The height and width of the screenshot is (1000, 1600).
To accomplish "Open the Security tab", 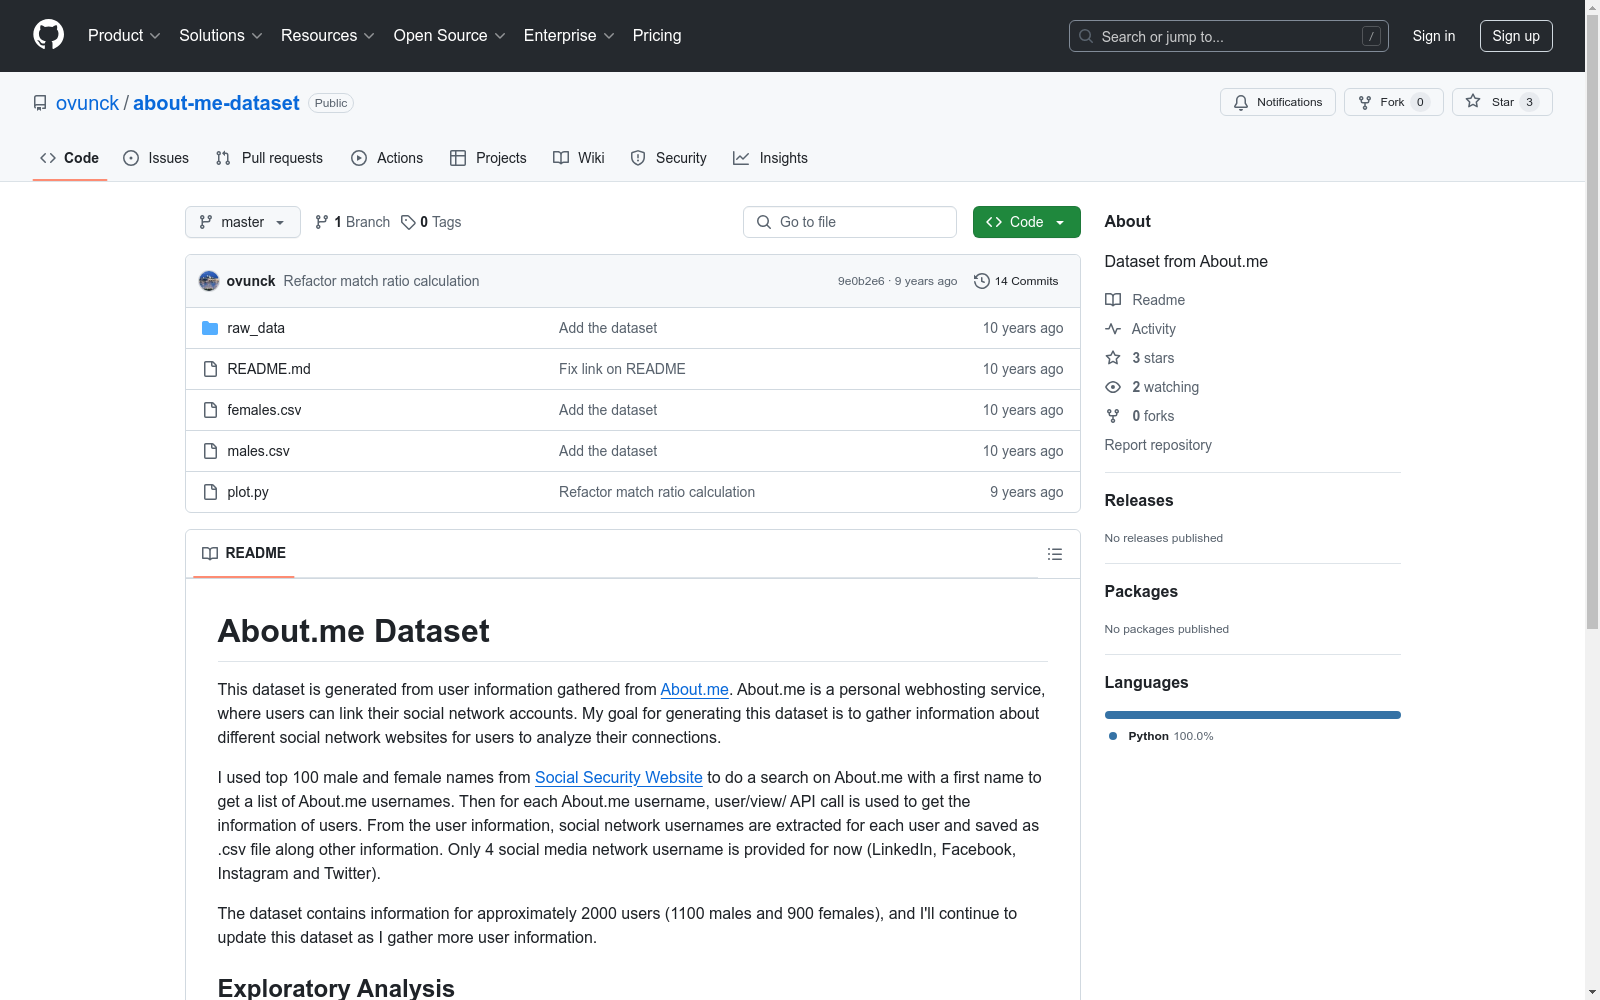I will [669, 158].
